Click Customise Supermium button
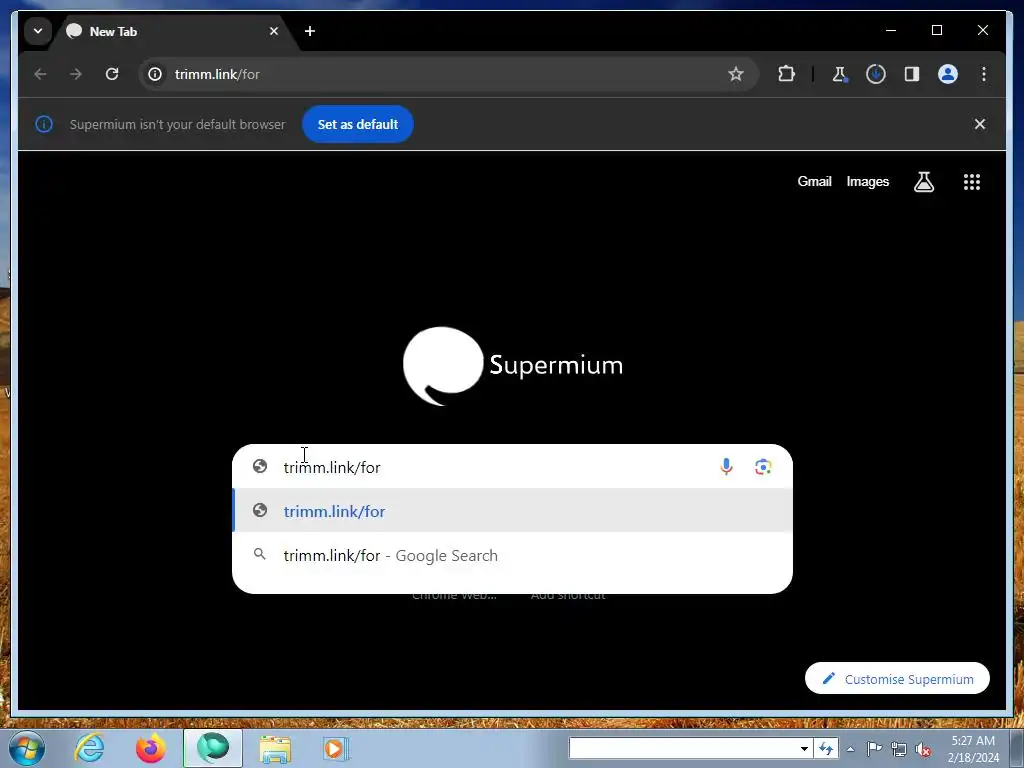Viewport: 1024px width, 768px height. (x=897, y=679)
